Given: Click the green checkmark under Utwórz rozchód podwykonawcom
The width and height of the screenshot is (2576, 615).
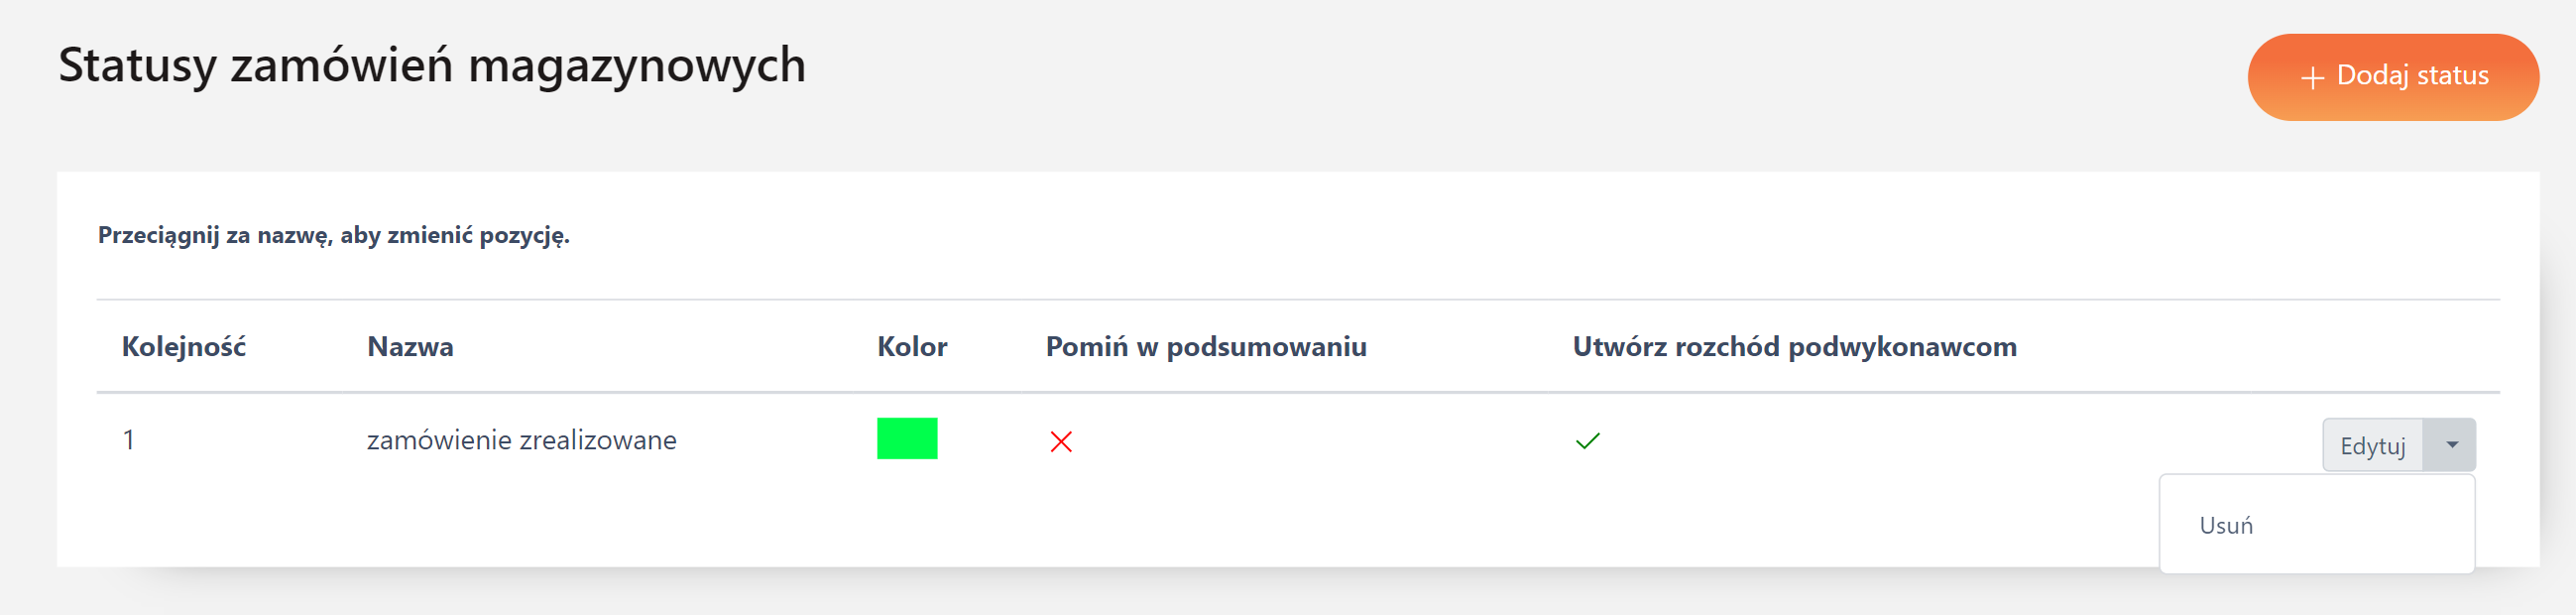Looking at the screenshot, I should pos(1587,441).
